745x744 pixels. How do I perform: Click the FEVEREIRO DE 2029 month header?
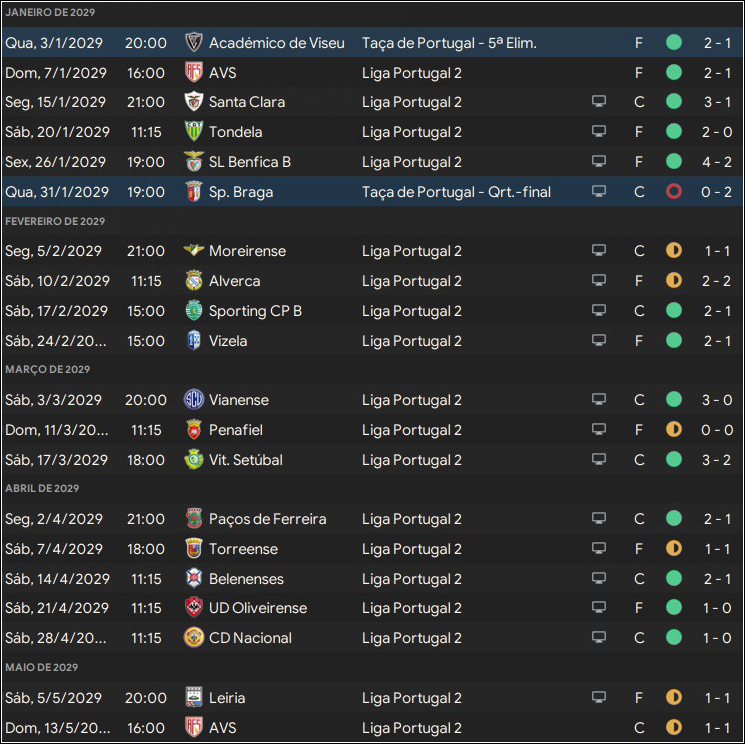click(55, 221)
